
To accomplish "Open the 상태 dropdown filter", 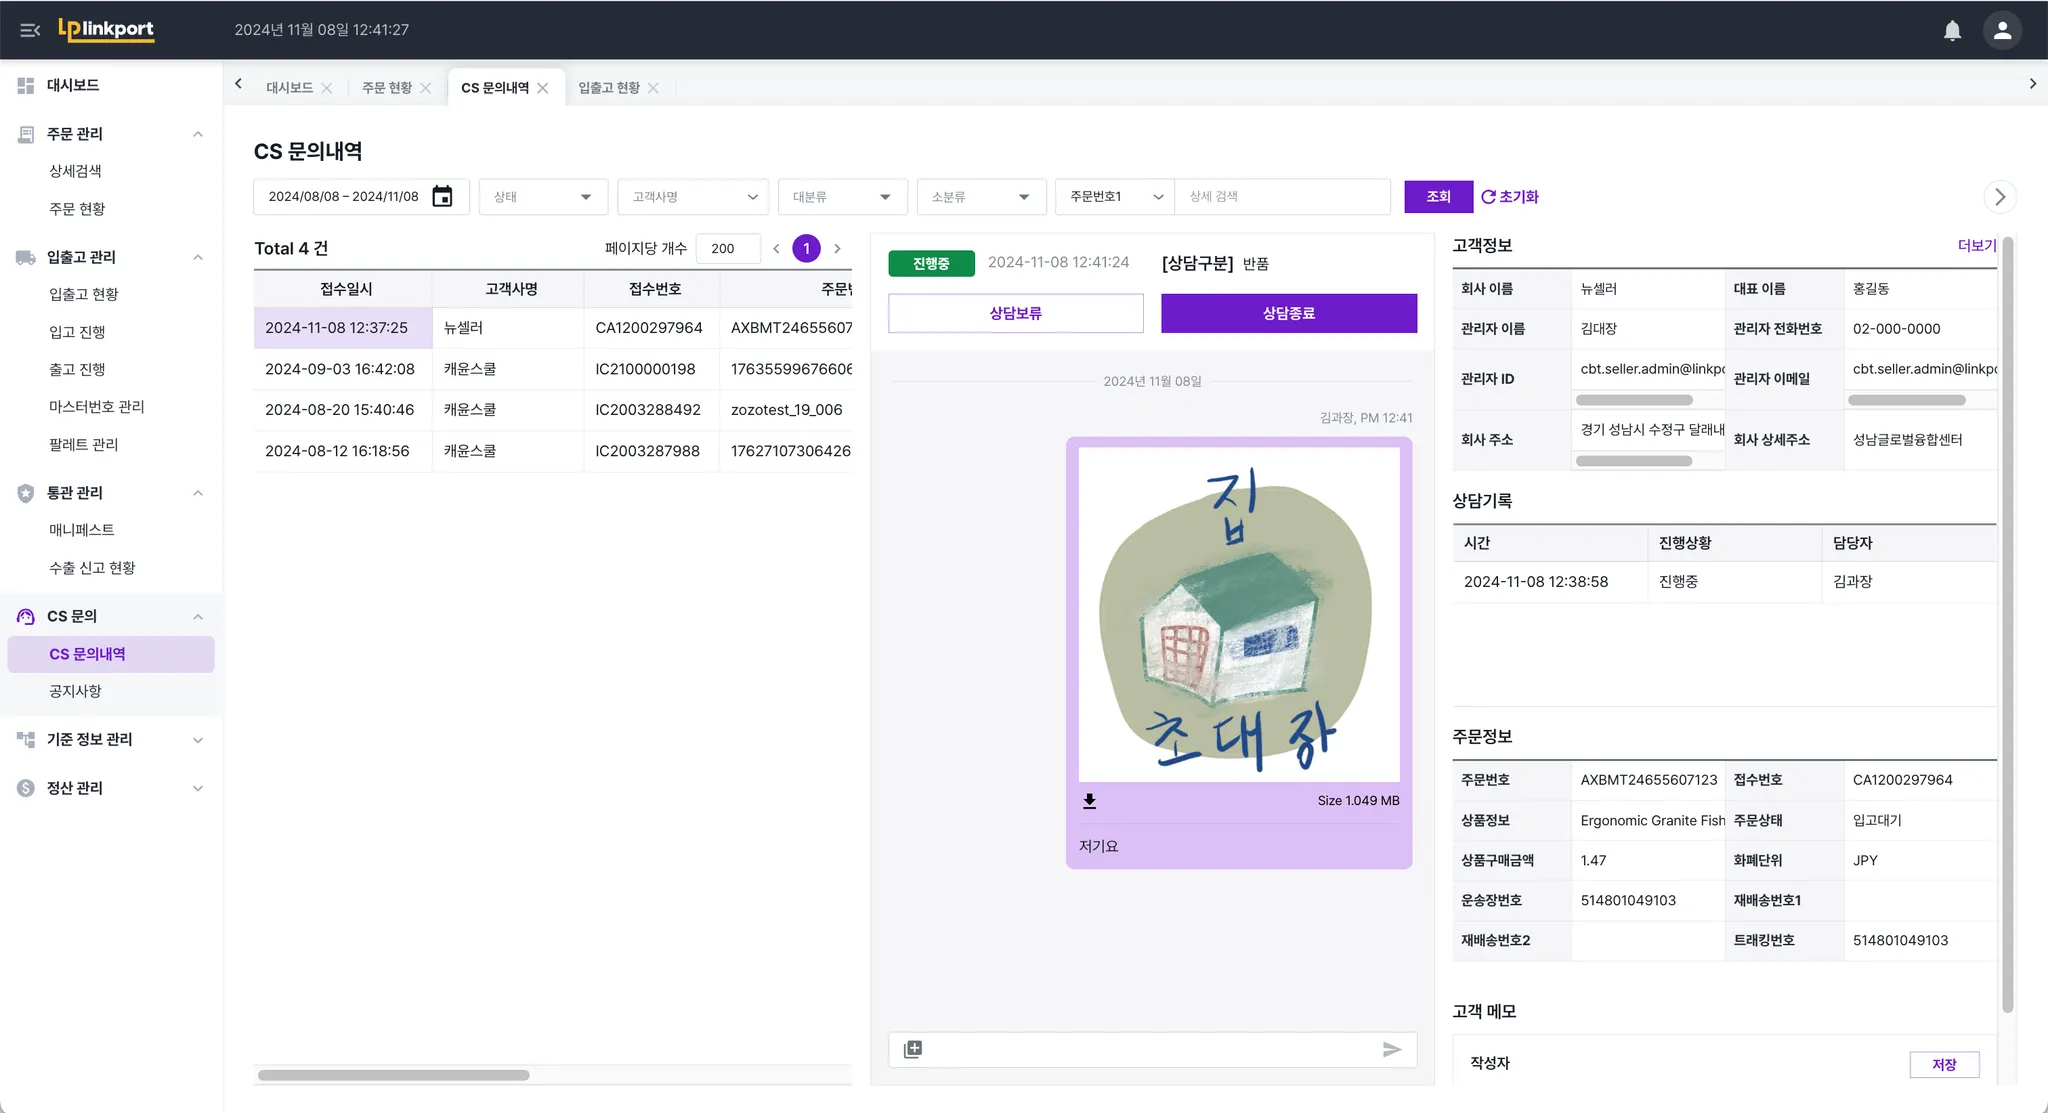I will (543, 197).
